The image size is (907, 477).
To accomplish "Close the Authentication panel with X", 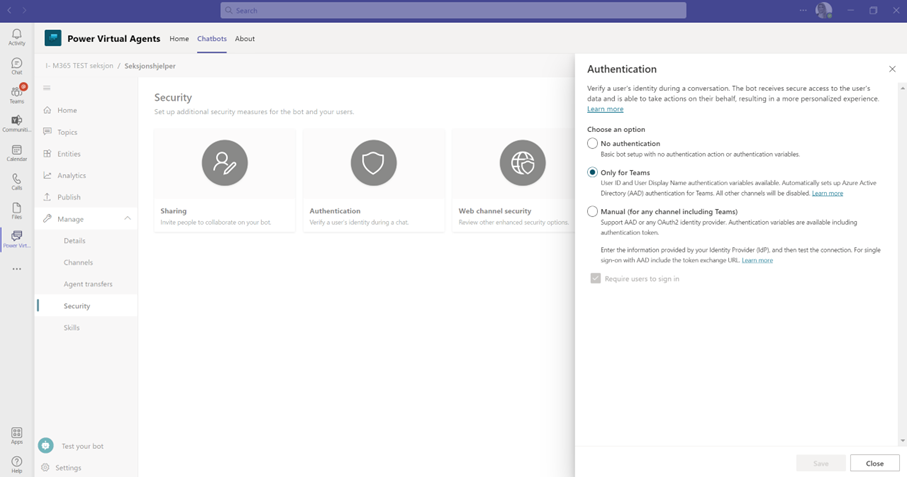I will pos(892,69).
